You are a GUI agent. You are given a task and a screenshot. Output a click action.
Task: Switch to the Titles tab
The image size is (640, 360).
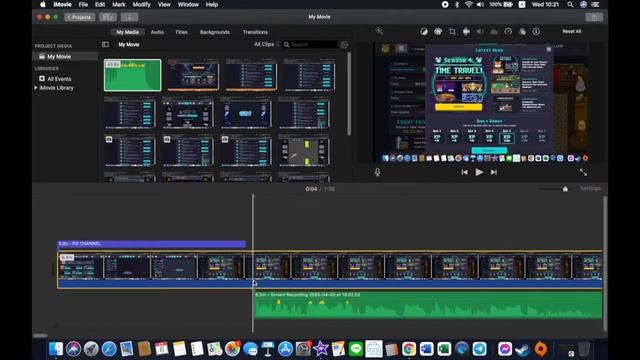pos(181,32)
